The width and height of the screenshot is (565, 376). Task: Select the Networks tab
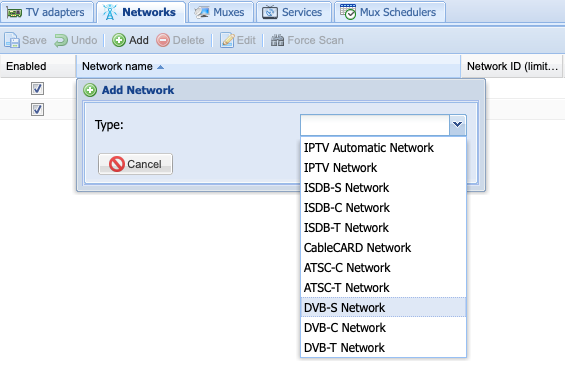pyautogui.click(x=141, y=12)
